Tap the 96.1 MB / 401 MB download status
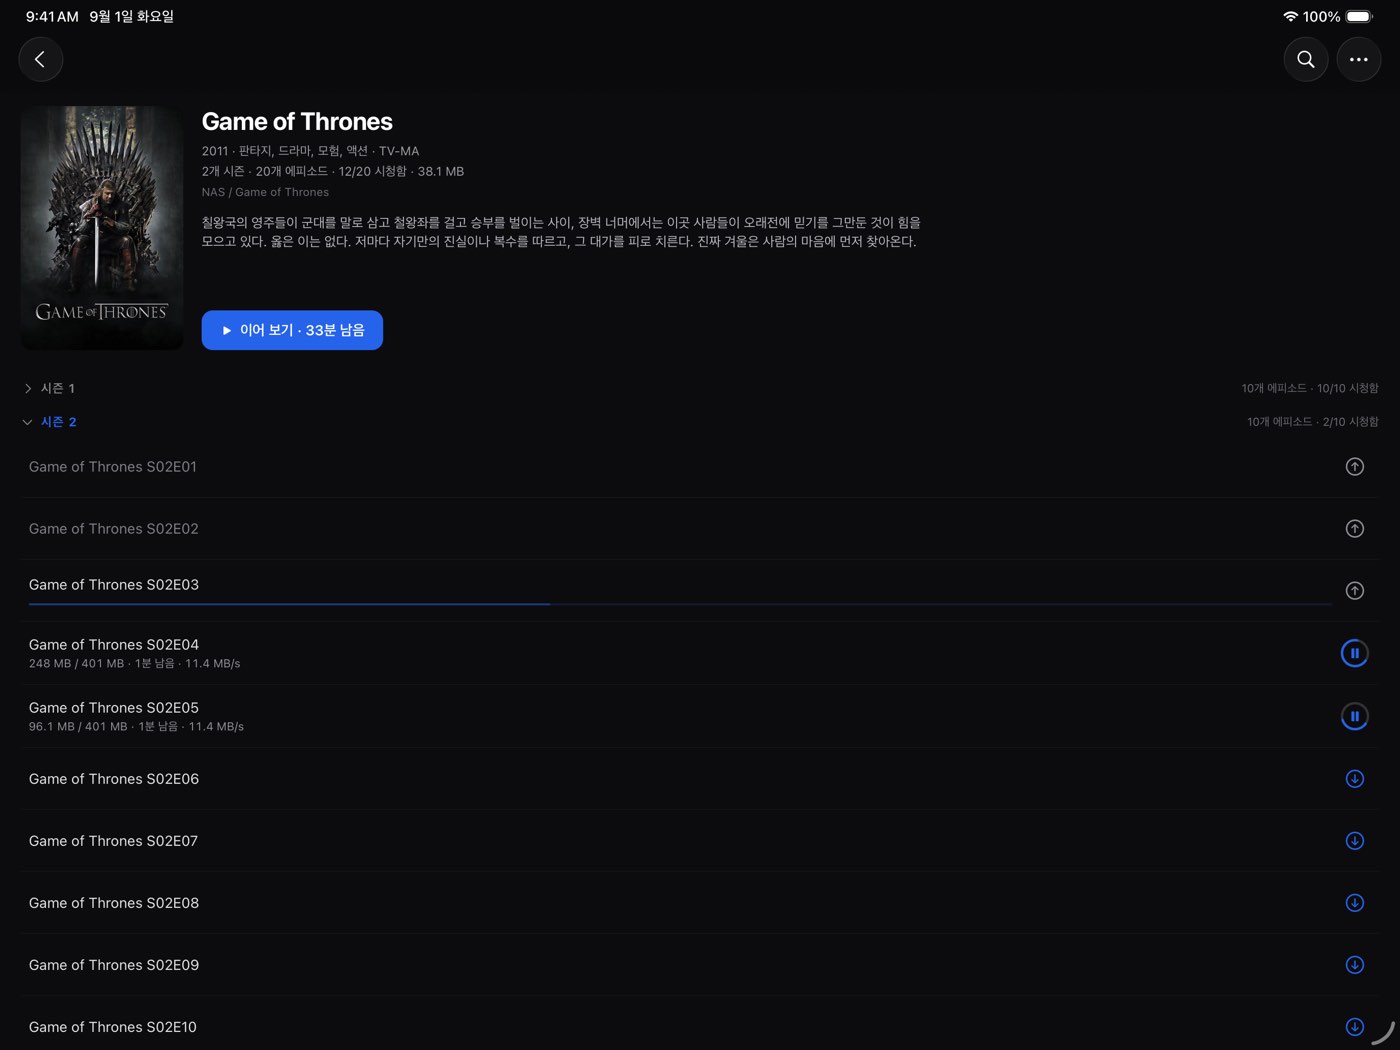1400x1050 pixels. click(x=136, y=727)
